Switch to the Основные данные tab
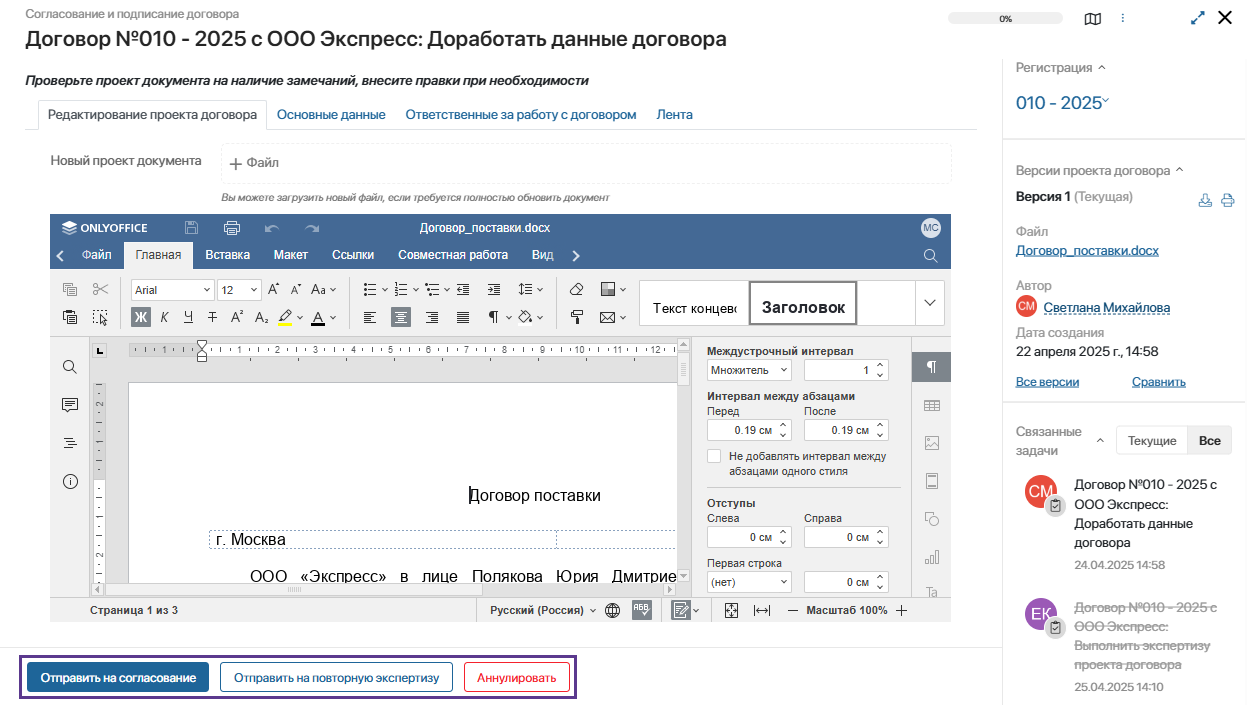Image resolution: width=1247 pixels, height=705 pixels. 331,114
